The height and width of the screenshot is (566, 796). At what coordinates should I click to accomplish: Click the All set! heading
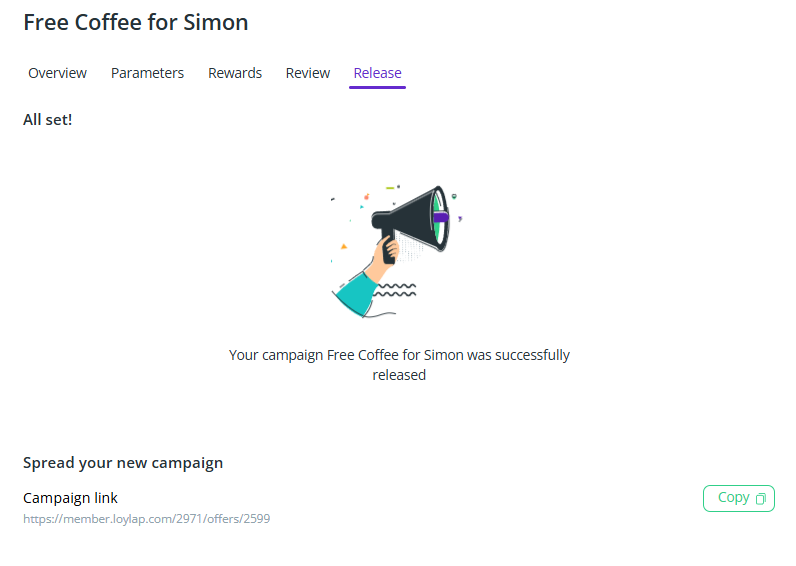pyautogui.click(x=48, y=120)
